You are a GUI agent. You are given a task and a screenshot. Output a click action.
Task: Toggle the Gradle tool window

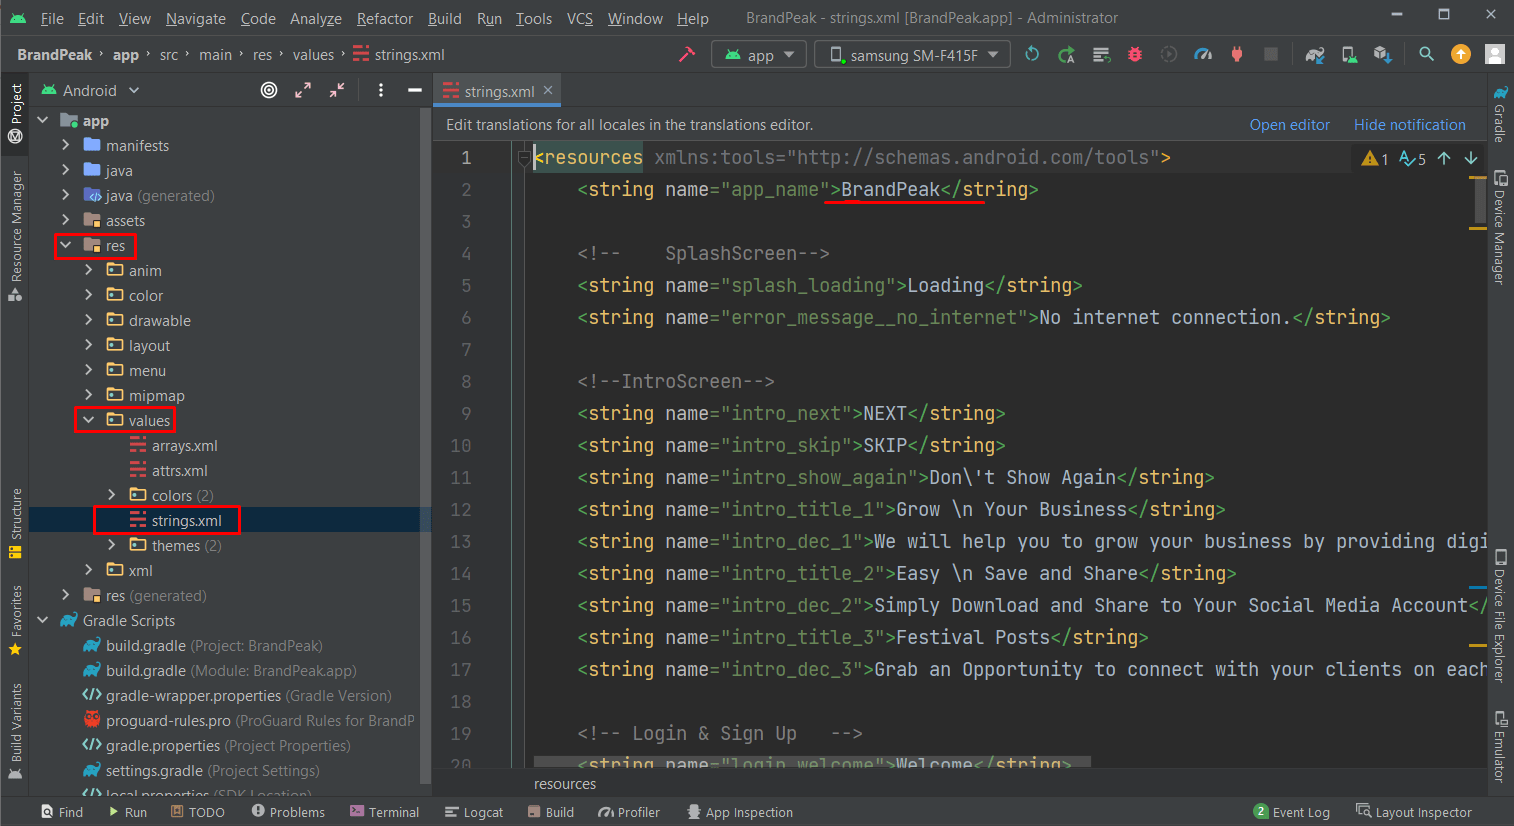click(x=1500, y=114)
